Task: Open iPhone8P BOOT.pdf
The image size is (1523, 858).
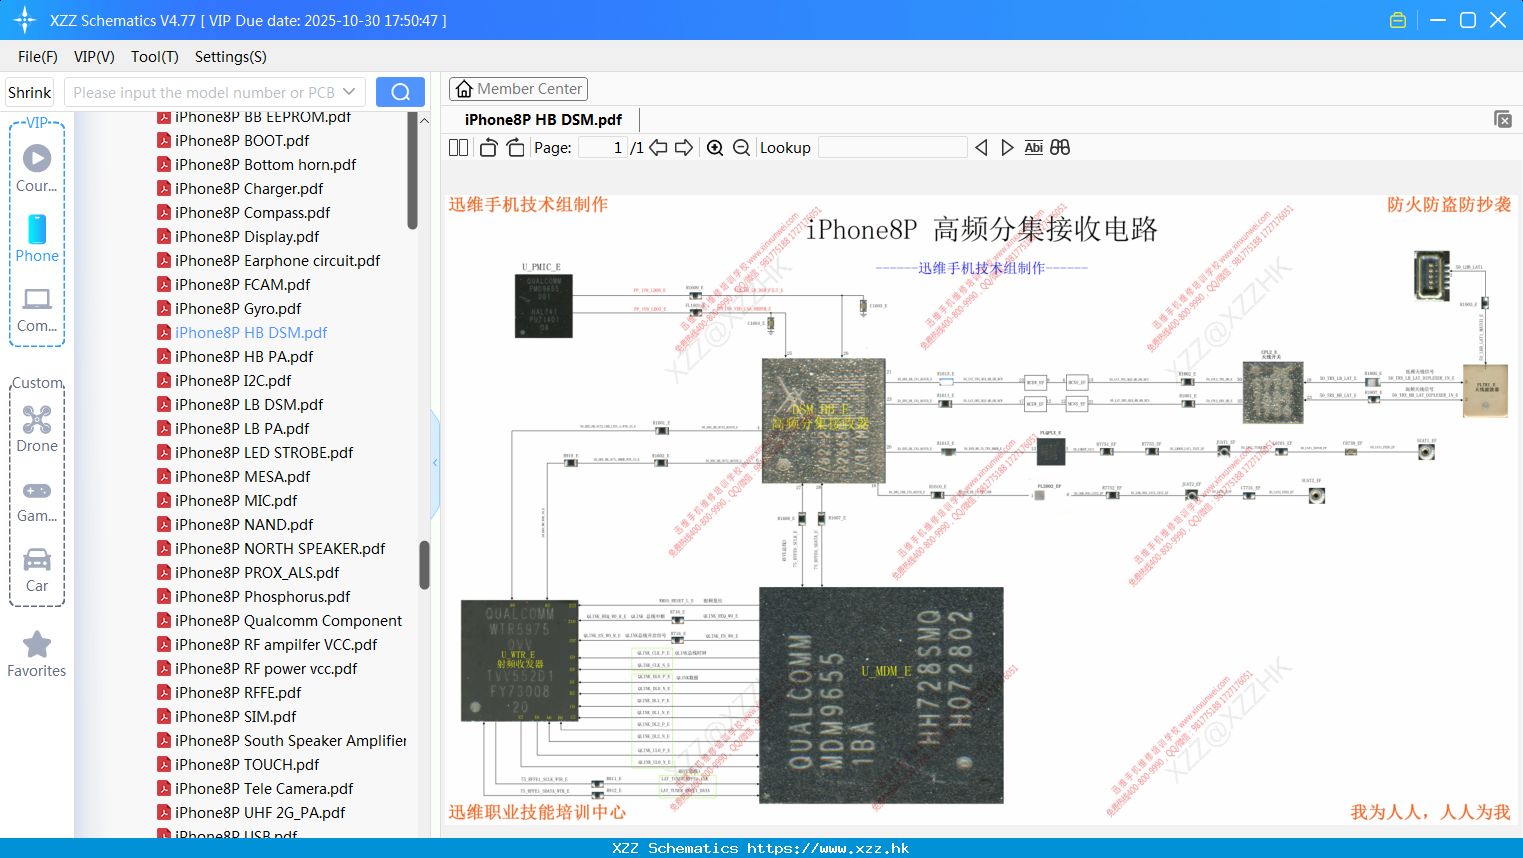Action: tap(242, 141)
